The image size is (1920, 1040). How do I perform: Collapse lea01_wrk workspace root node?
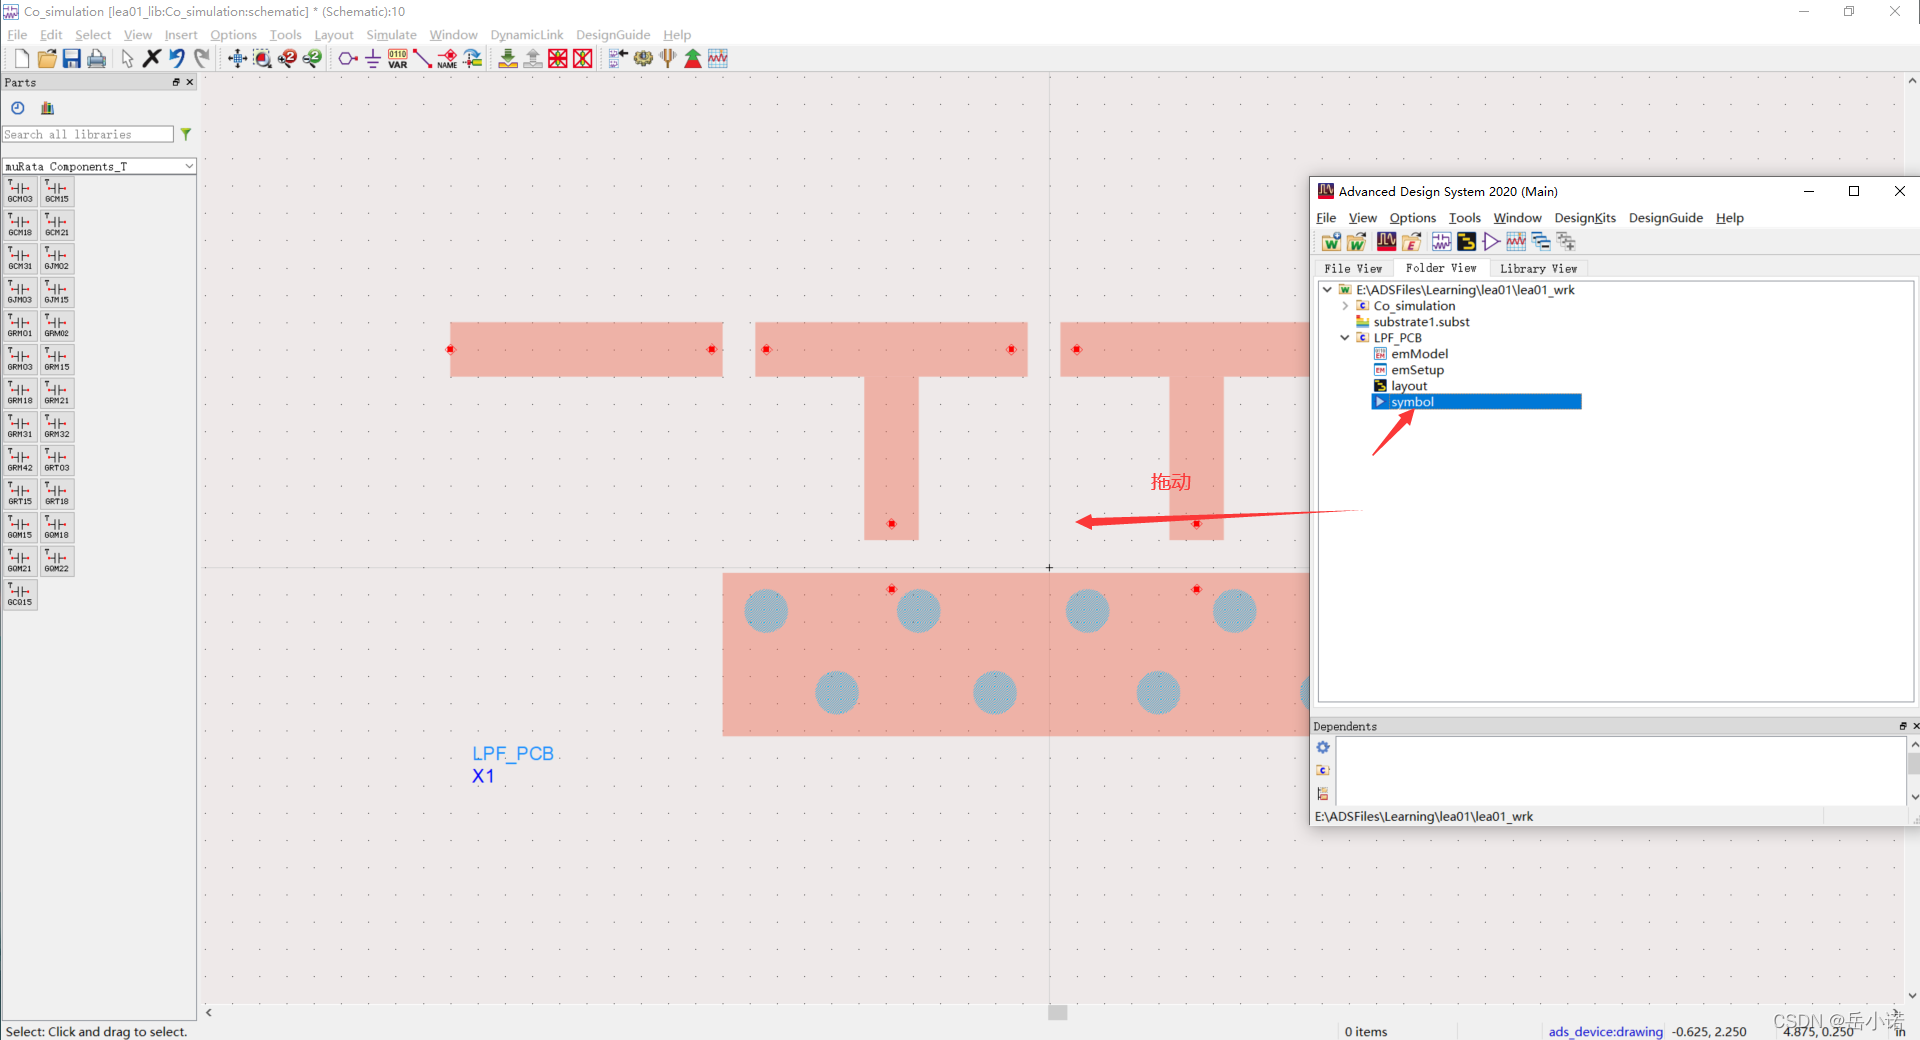(x=1327, y=290)
